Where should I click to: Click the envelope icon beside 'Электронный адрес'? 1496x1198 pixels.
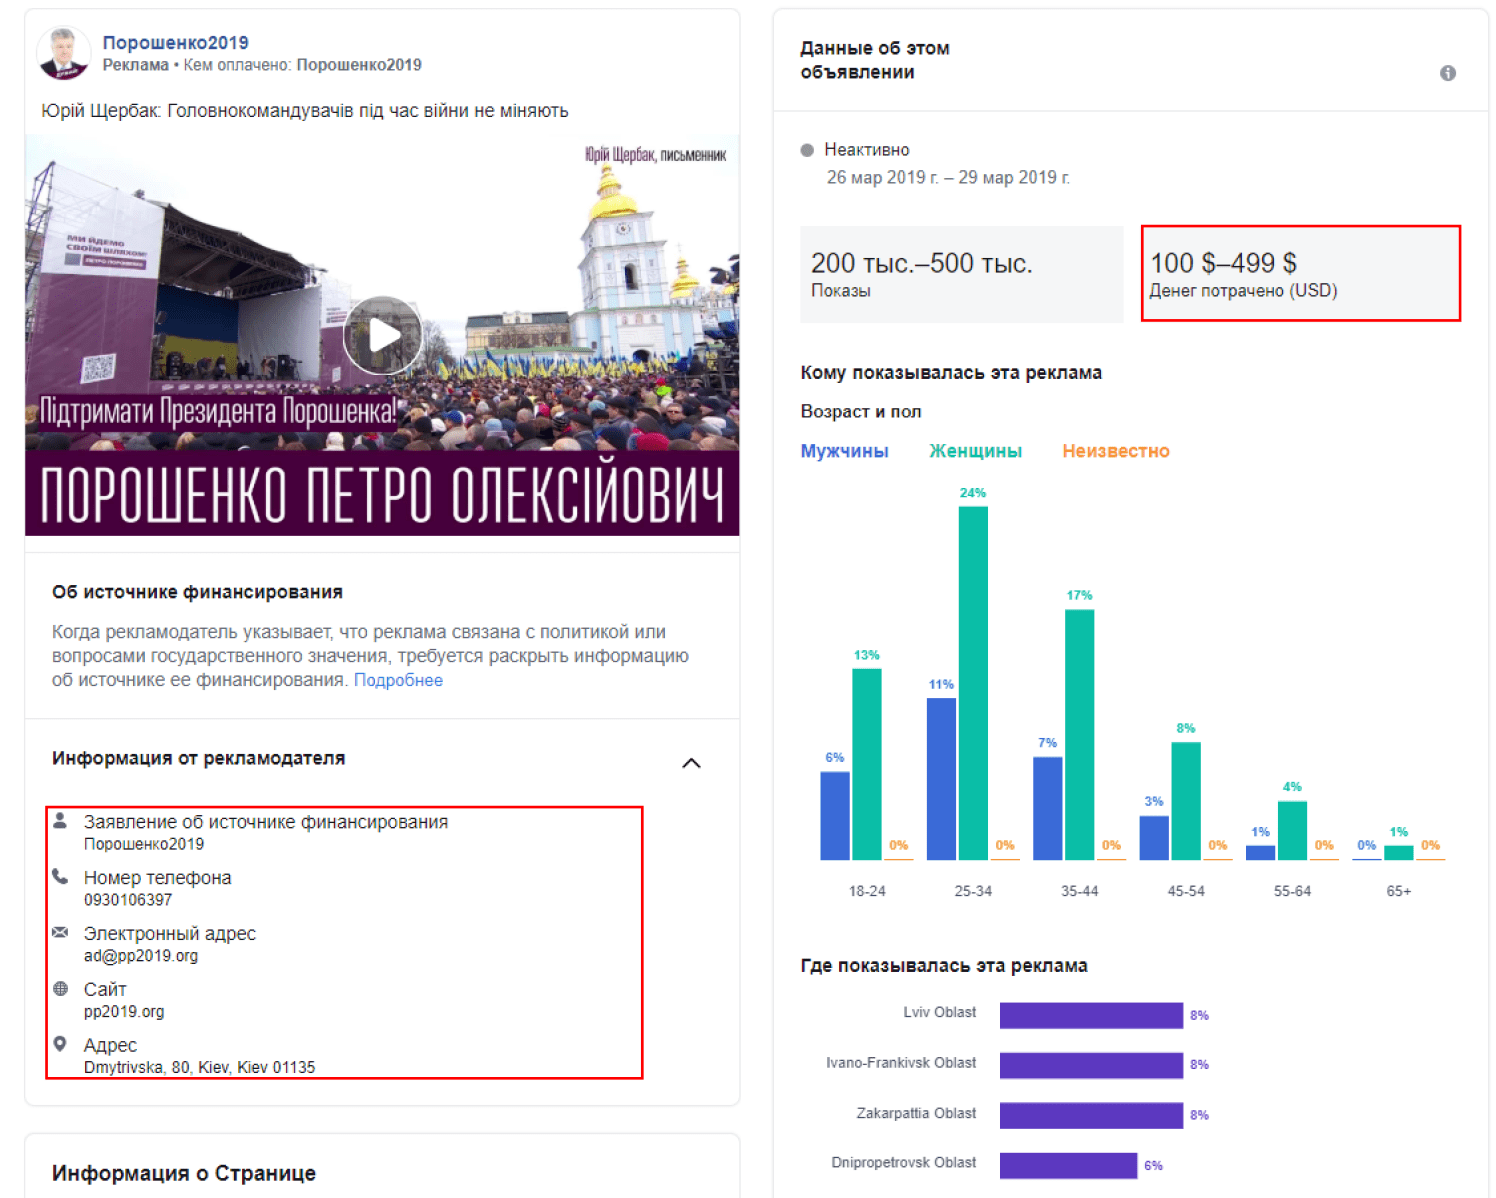pyautogui.click(x=60, y=932)
